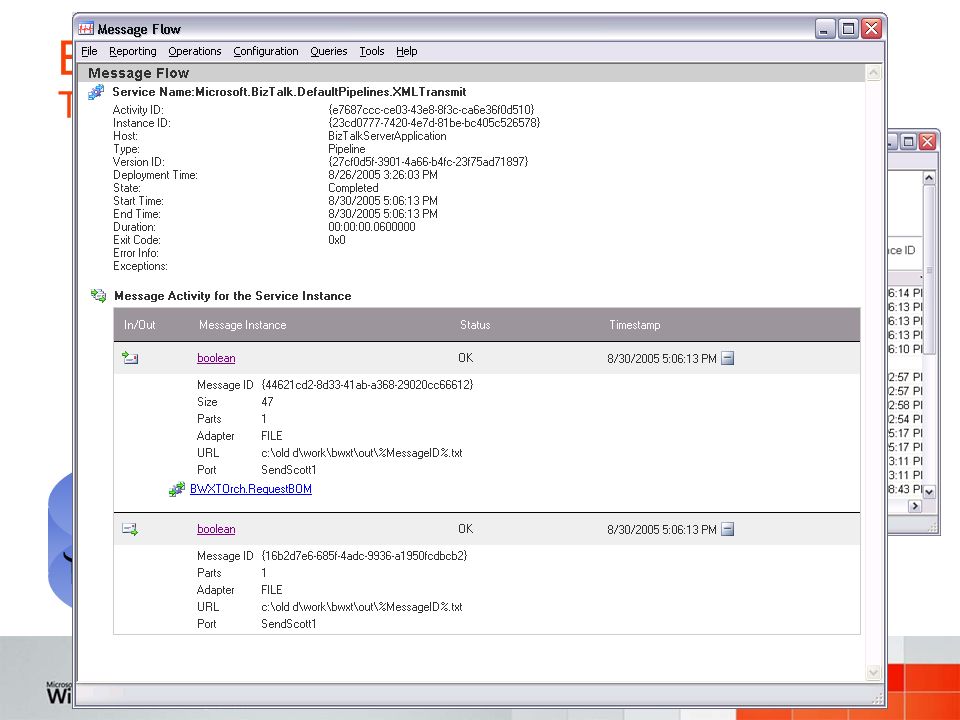Open the Tools menu
Screen dimensions: 960x720
[x=372, y=51]
